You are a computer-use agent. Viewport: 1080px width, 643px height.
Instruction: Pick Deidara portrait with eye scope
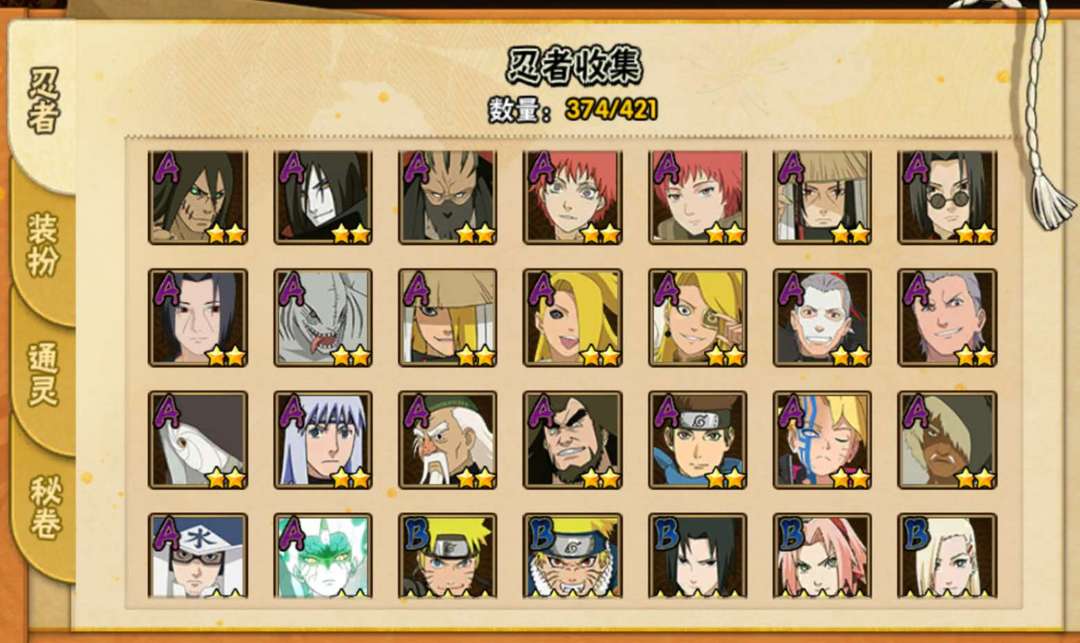[x=697, y=317]
